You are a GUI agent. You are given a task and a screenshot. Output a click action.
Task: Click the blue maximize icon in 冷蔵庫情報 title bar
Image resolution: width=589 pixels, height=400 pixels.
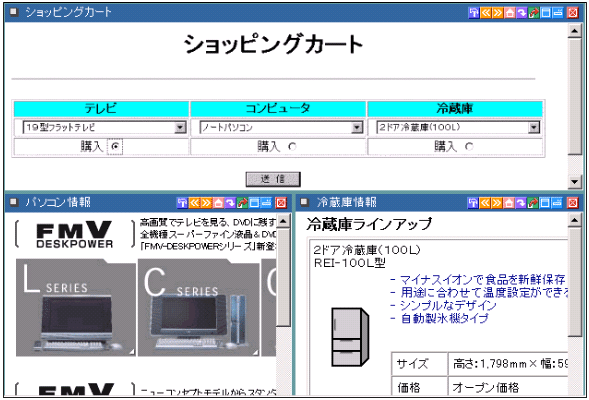(545, 203)
